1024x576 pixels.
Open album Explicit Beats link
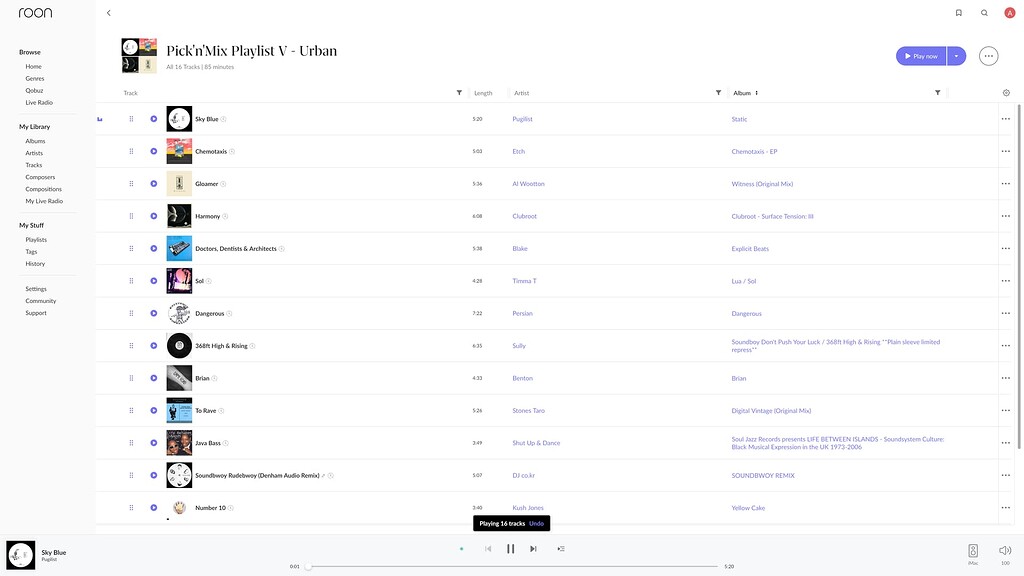tap(750, 249)
